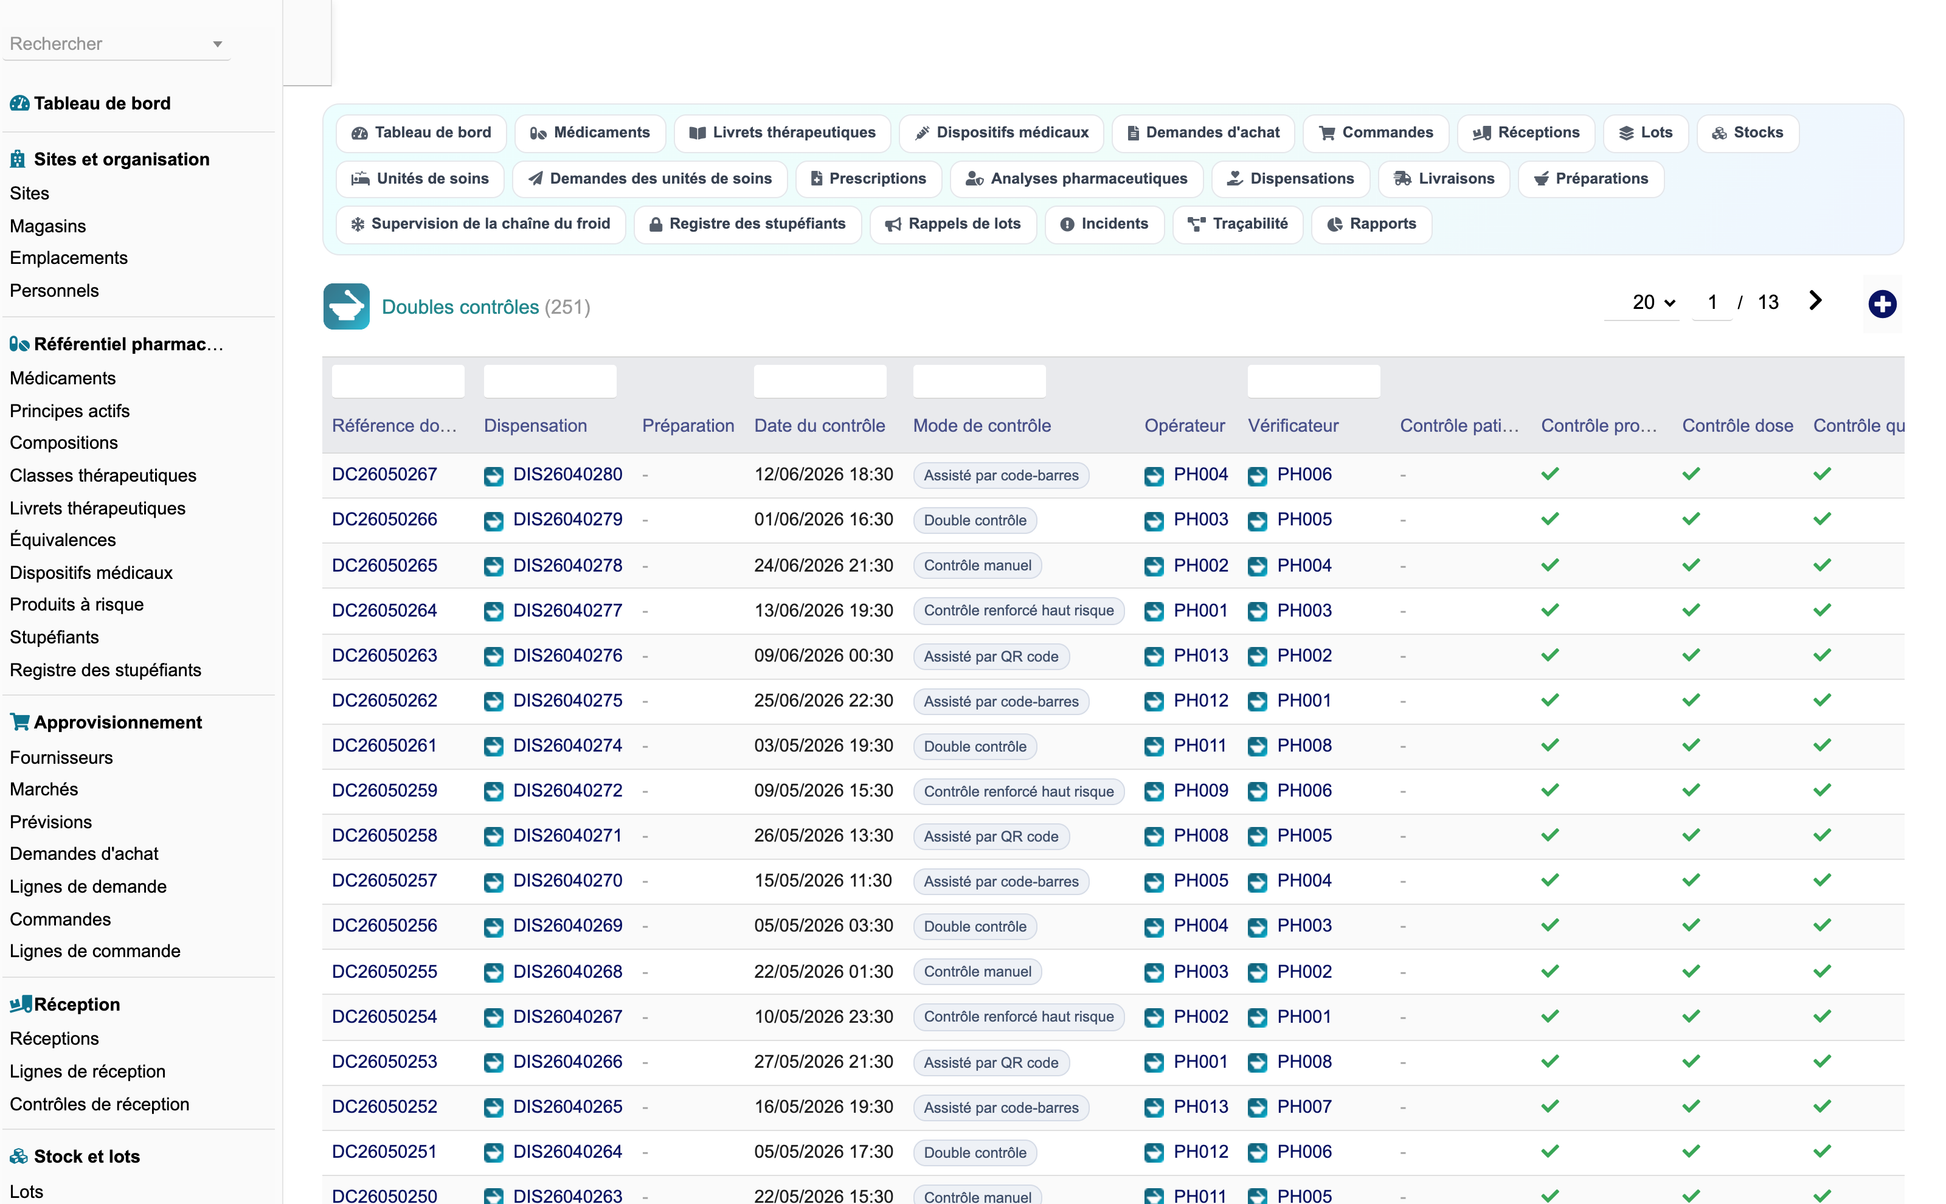Click the Stock et lots boxes icon
The width and height of the screenshot is (1946, 1204).
[x=19, y=1156]
